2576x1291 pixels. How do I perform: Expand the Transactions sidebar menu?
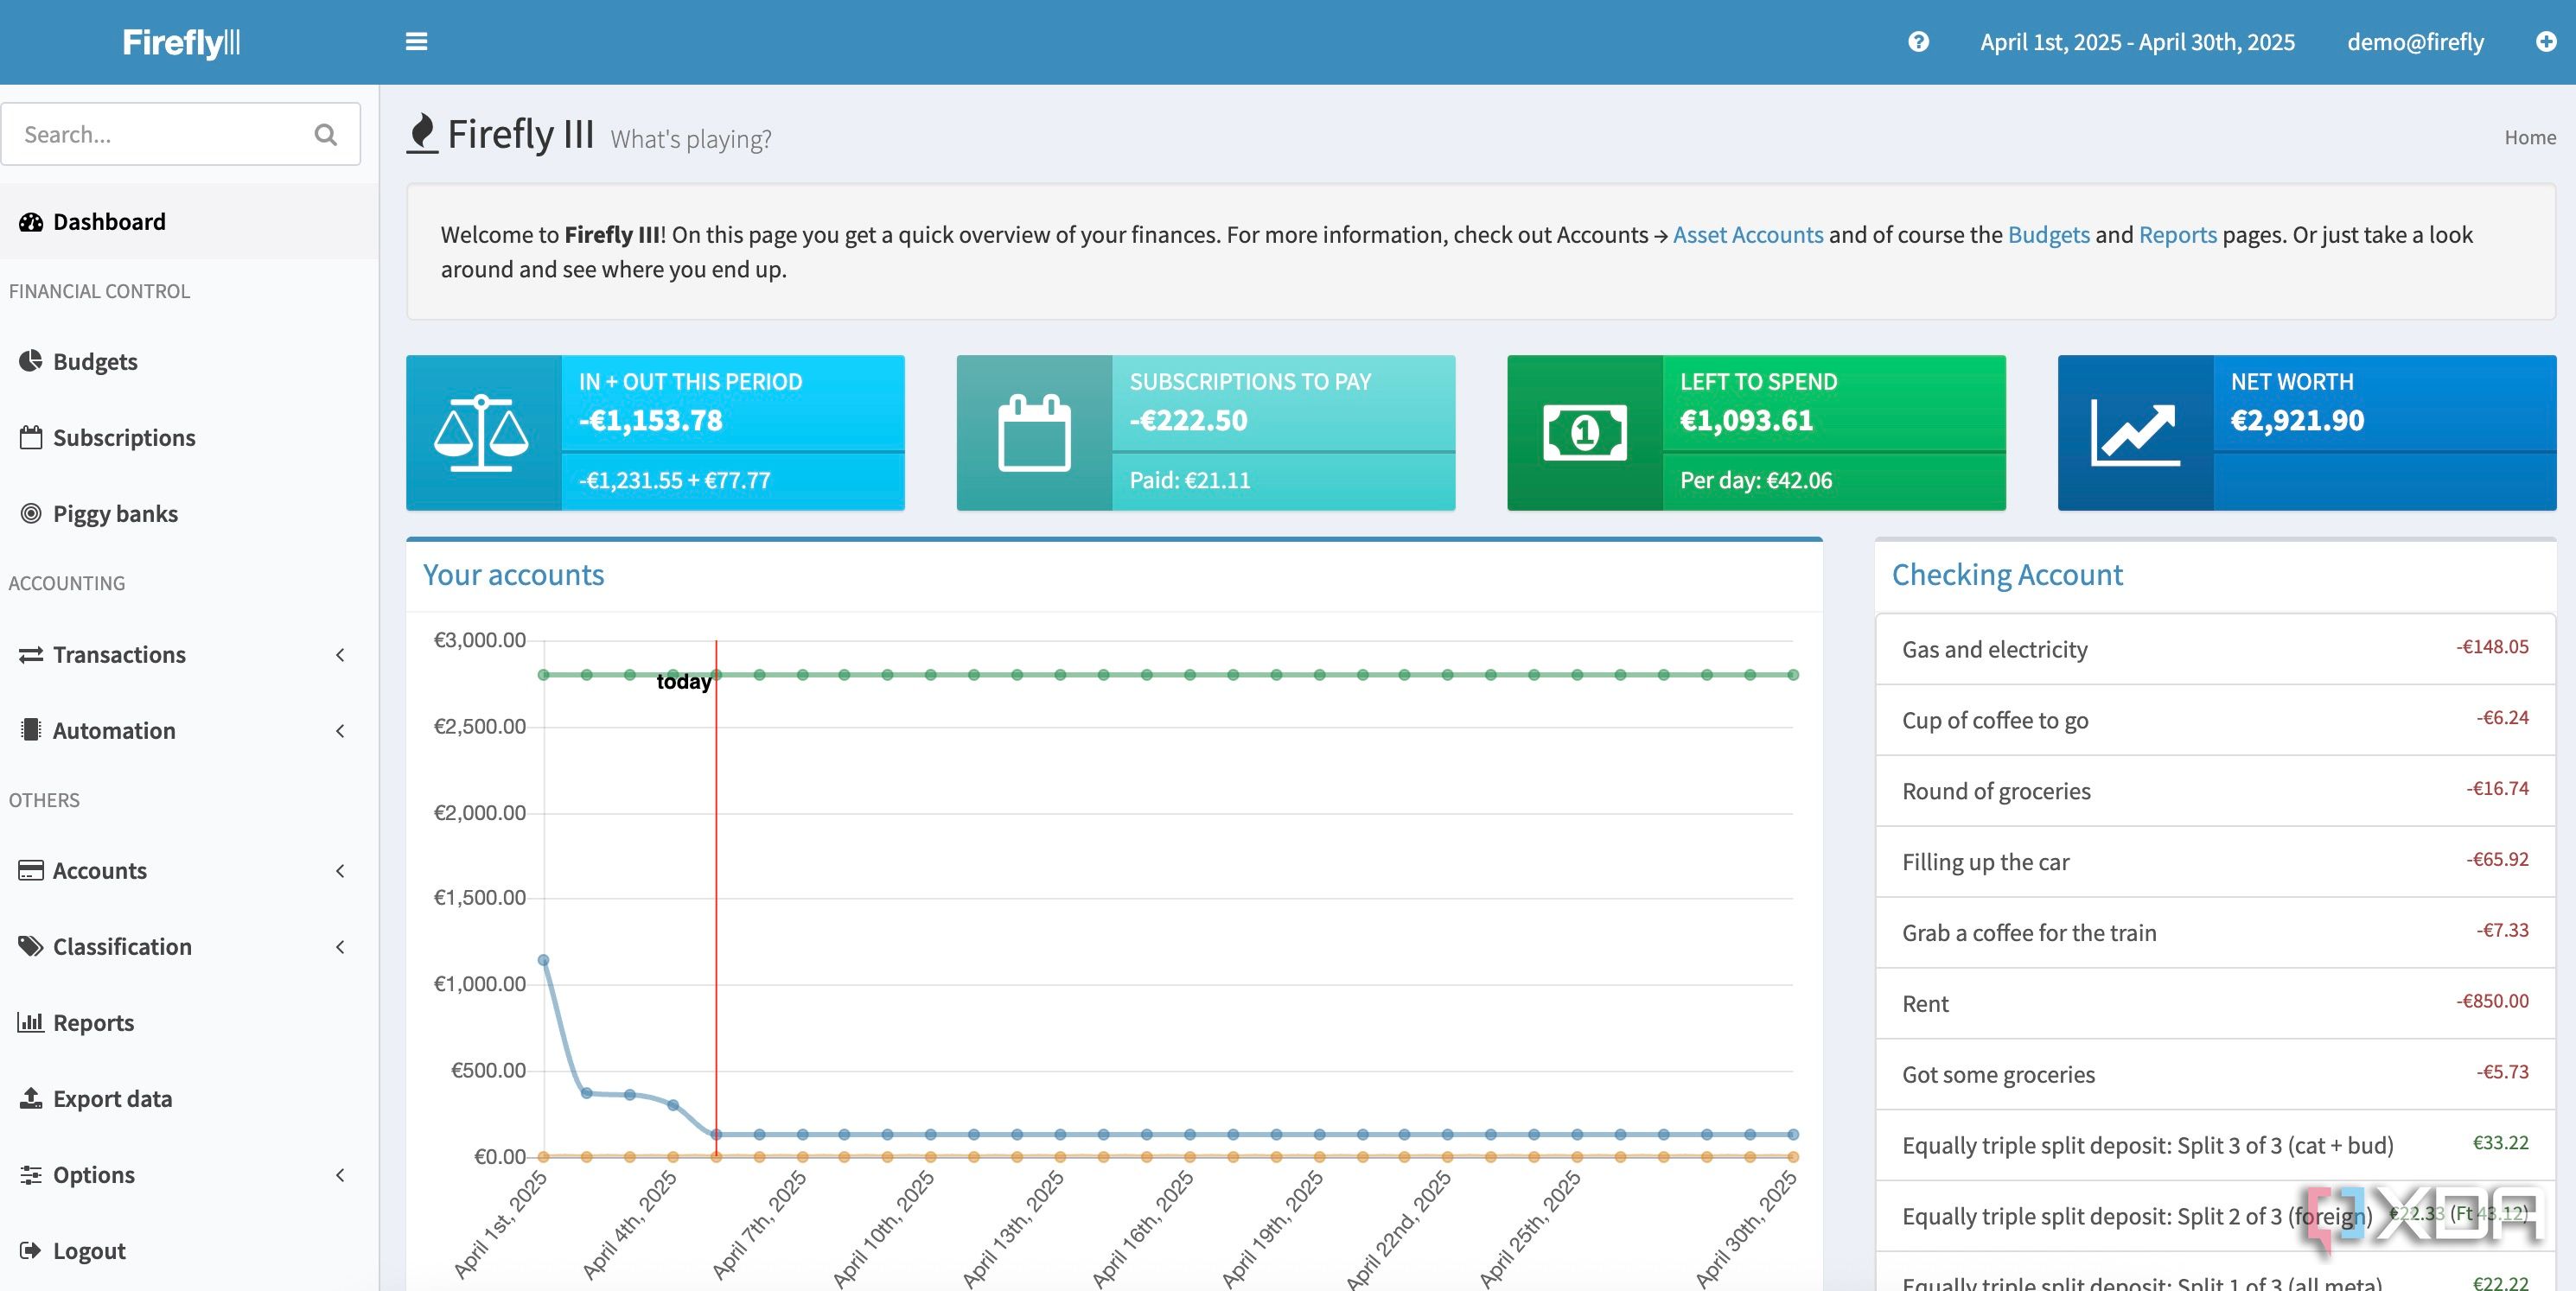tap(119, 655)
